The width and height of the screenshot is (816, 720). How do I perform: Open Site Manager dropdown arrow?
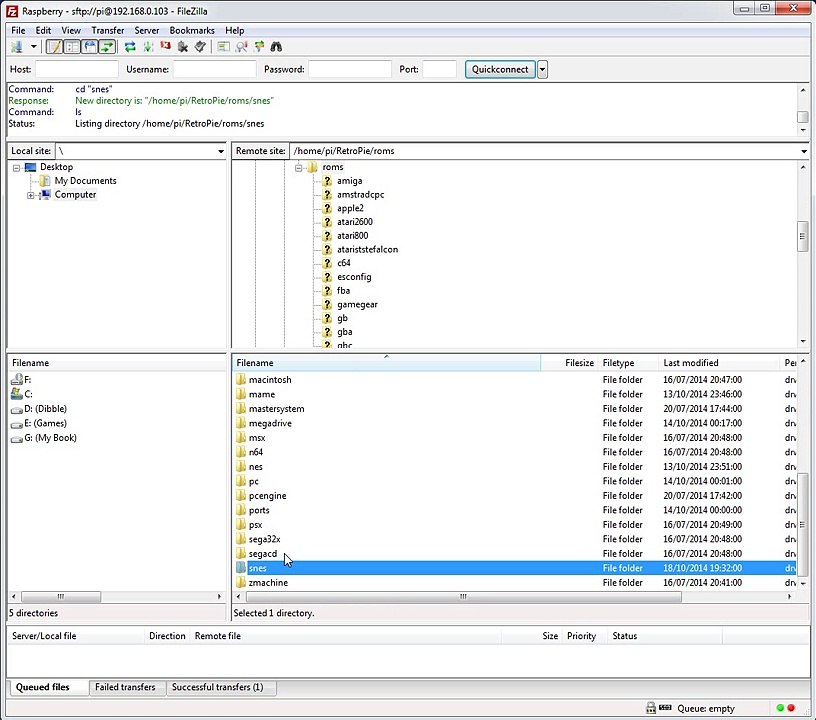coord(33,47)
